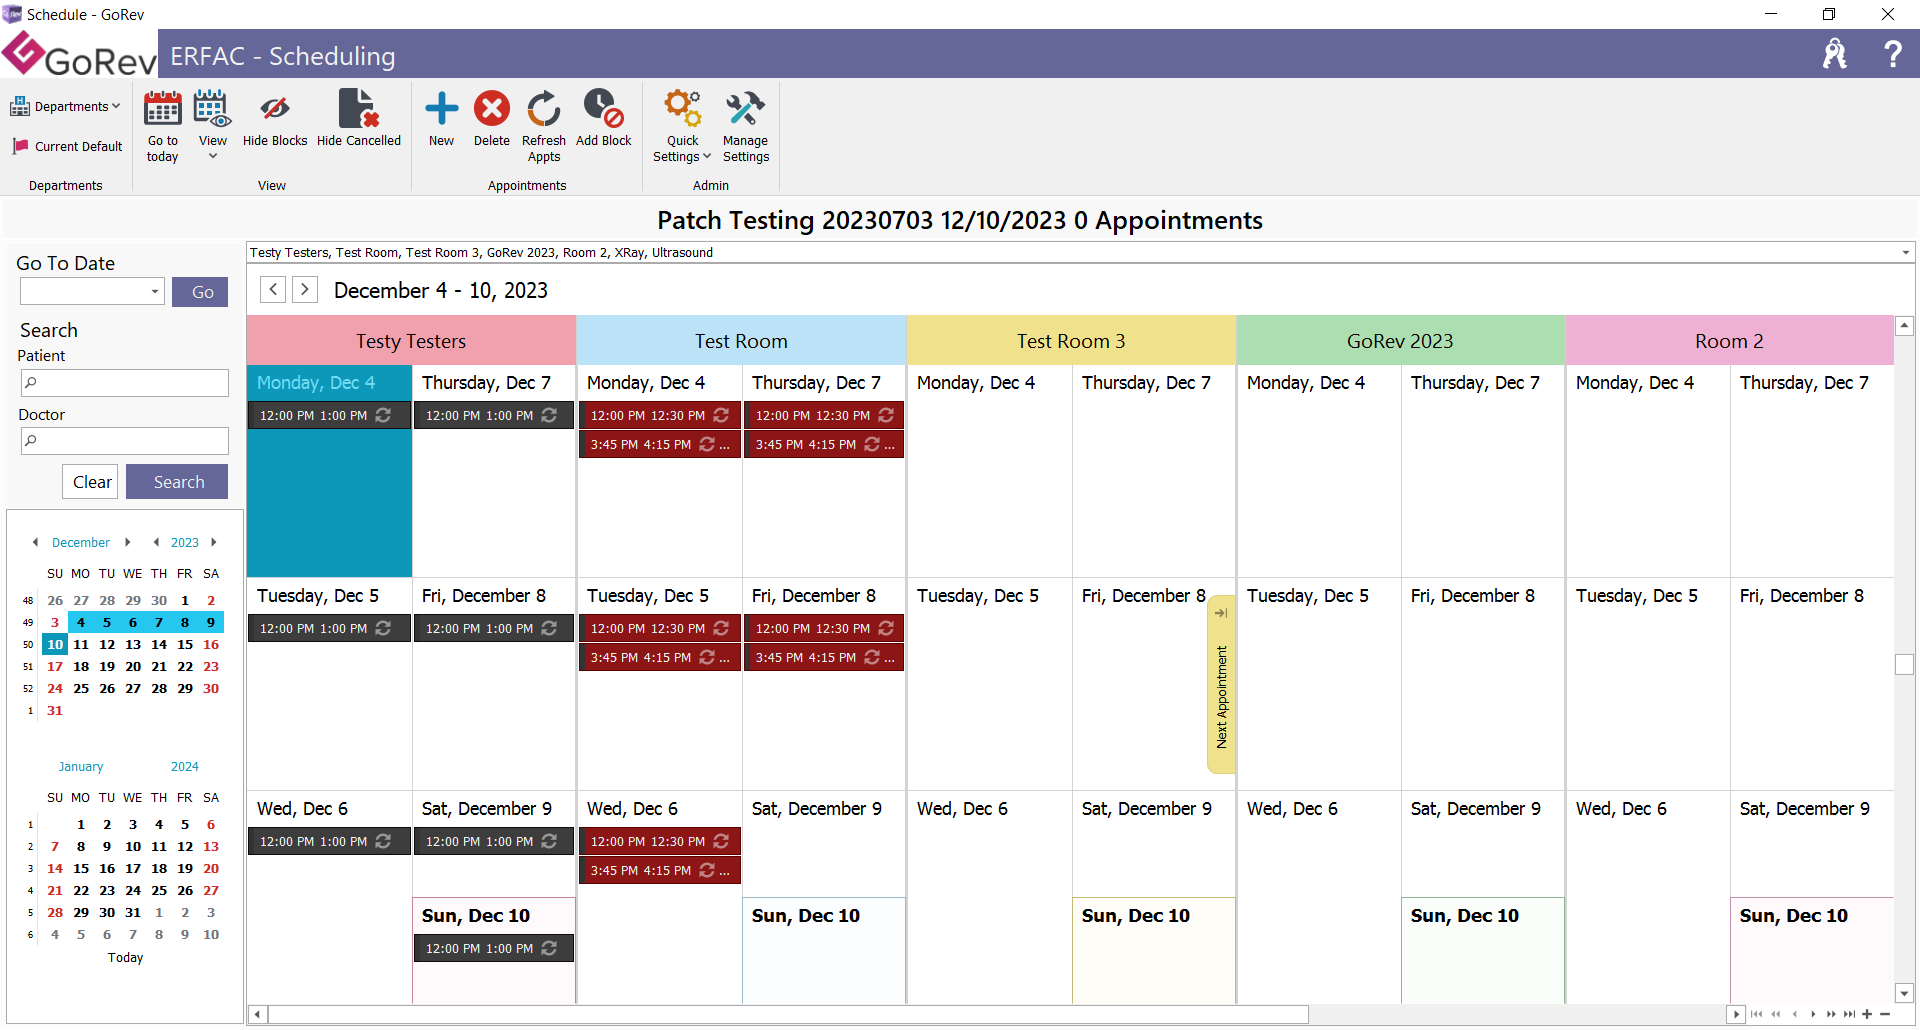Click the GoRev logo

[80, 54]
